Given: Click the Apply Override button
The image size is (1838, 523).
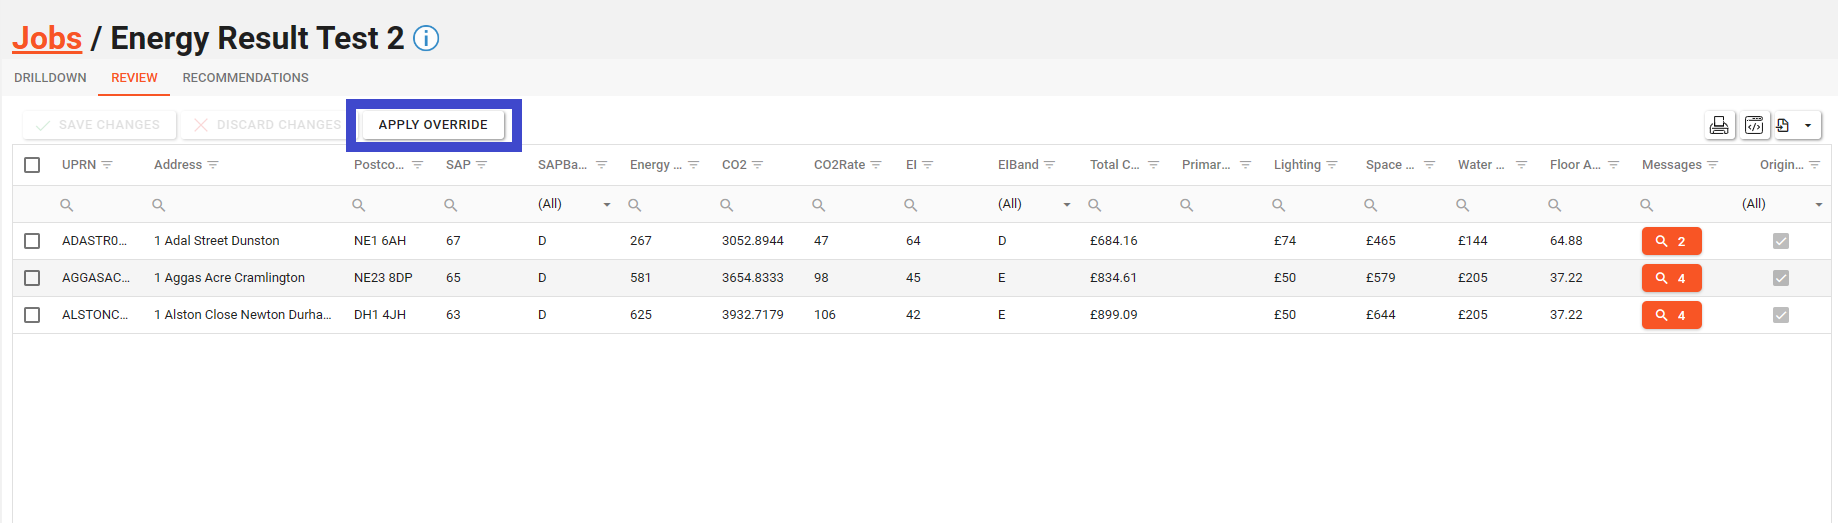Looking at the screenshot, I should 433,125.
